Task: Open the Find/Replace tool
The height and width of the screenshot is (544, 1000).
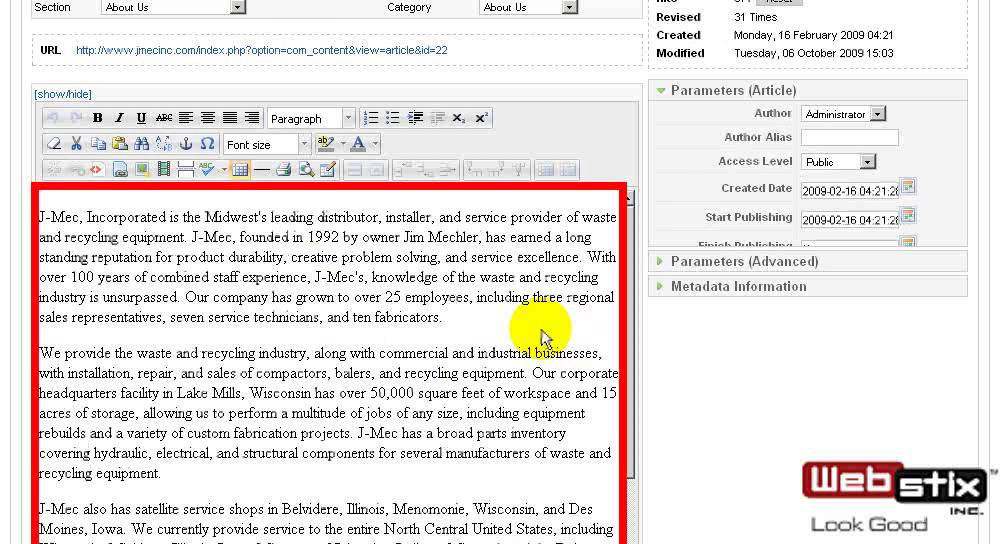Action: (164, 144)
